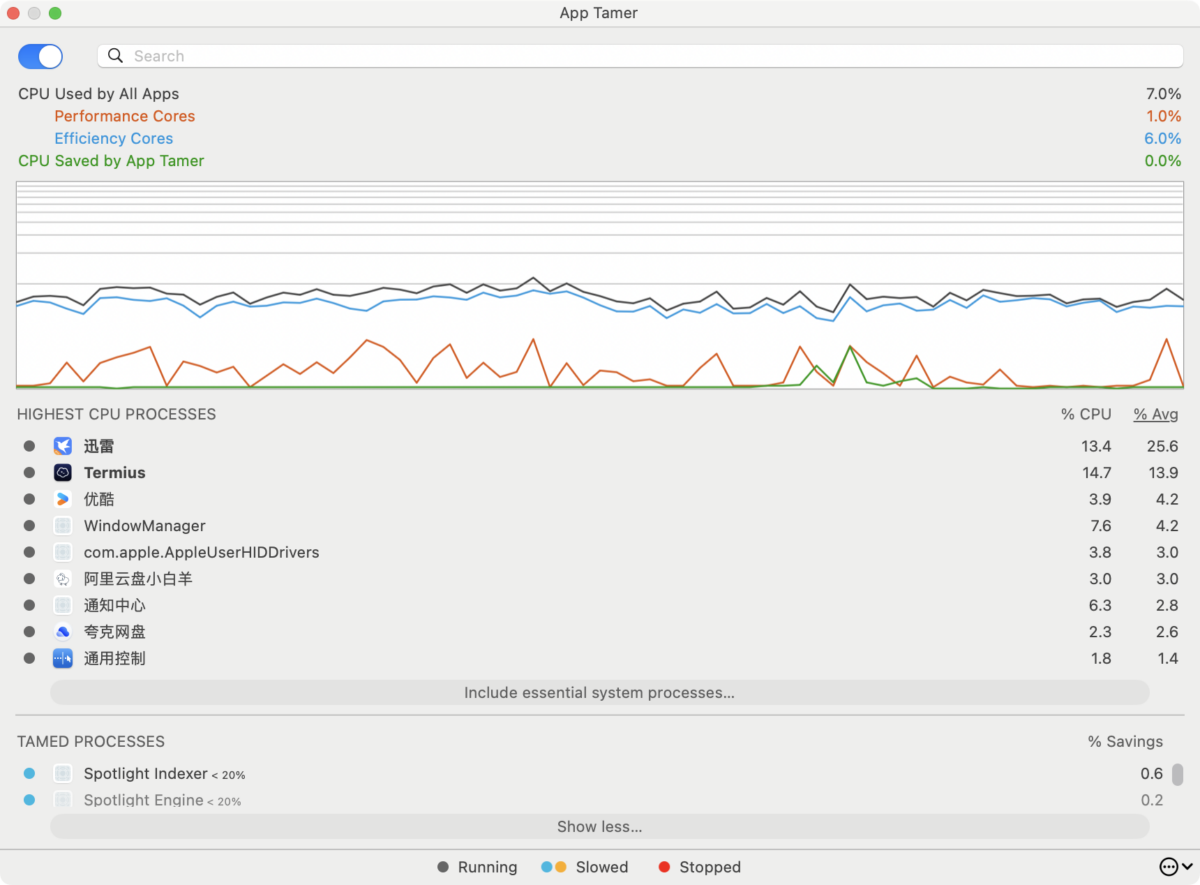Select the Spotlight Indexer tamed process name
This screenshot has height=885, width=1200.
pos(146,774)
